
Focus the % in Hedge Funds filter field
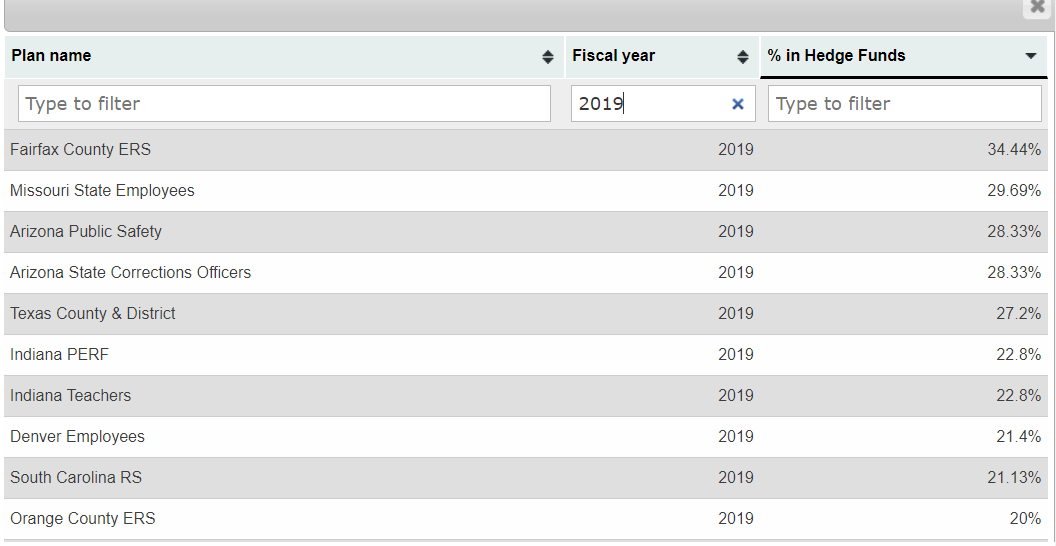coord(904,104)
